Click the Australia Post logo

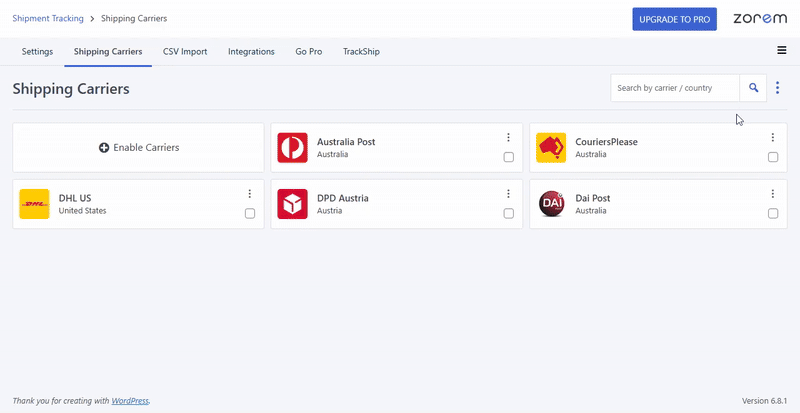click(x=292, y=148)
